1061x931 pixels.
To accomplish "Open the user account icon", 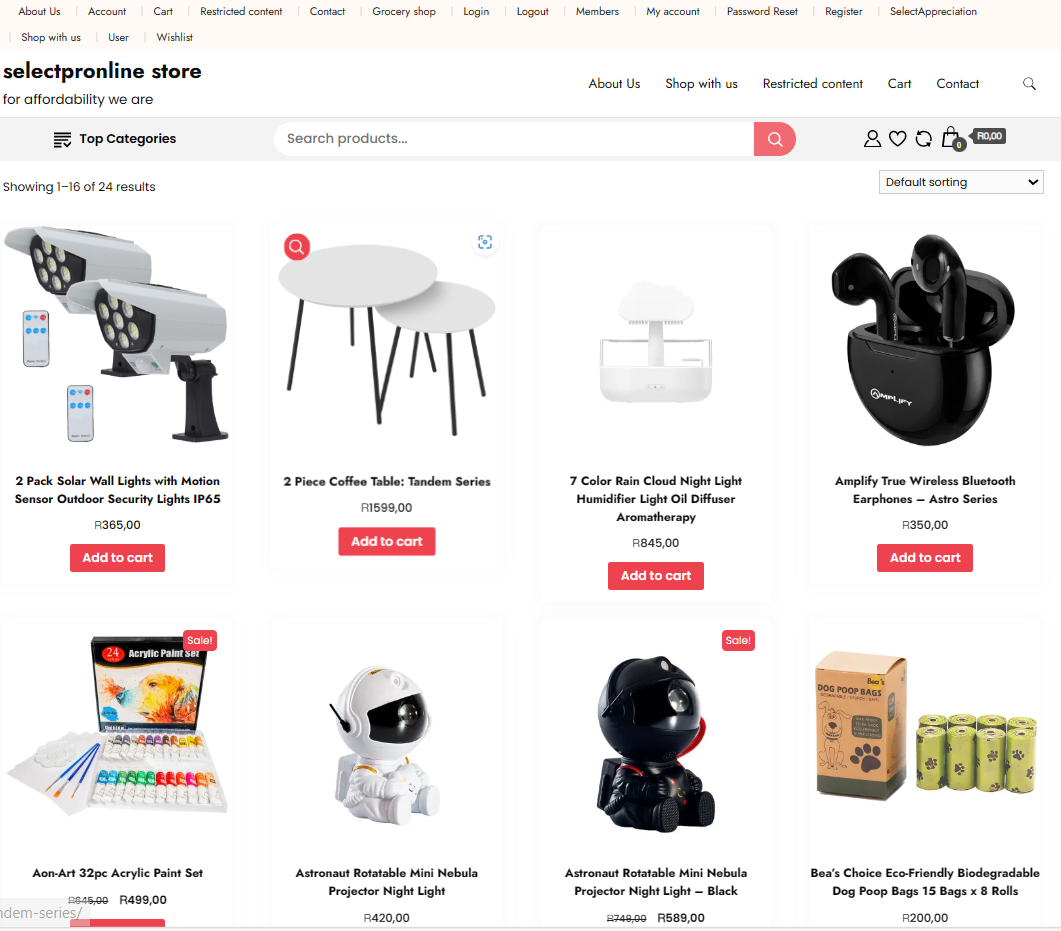I will (872, 139).
